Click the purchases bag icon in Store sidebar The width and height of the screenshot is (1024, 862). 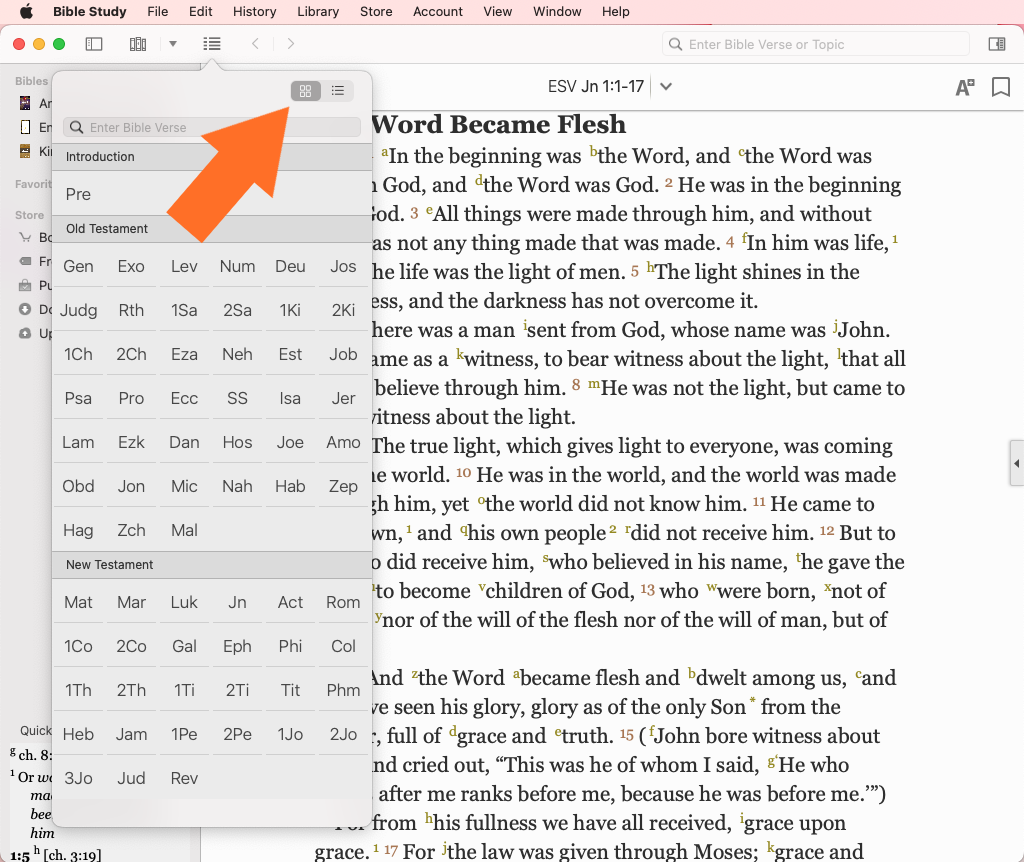[25, 285]
